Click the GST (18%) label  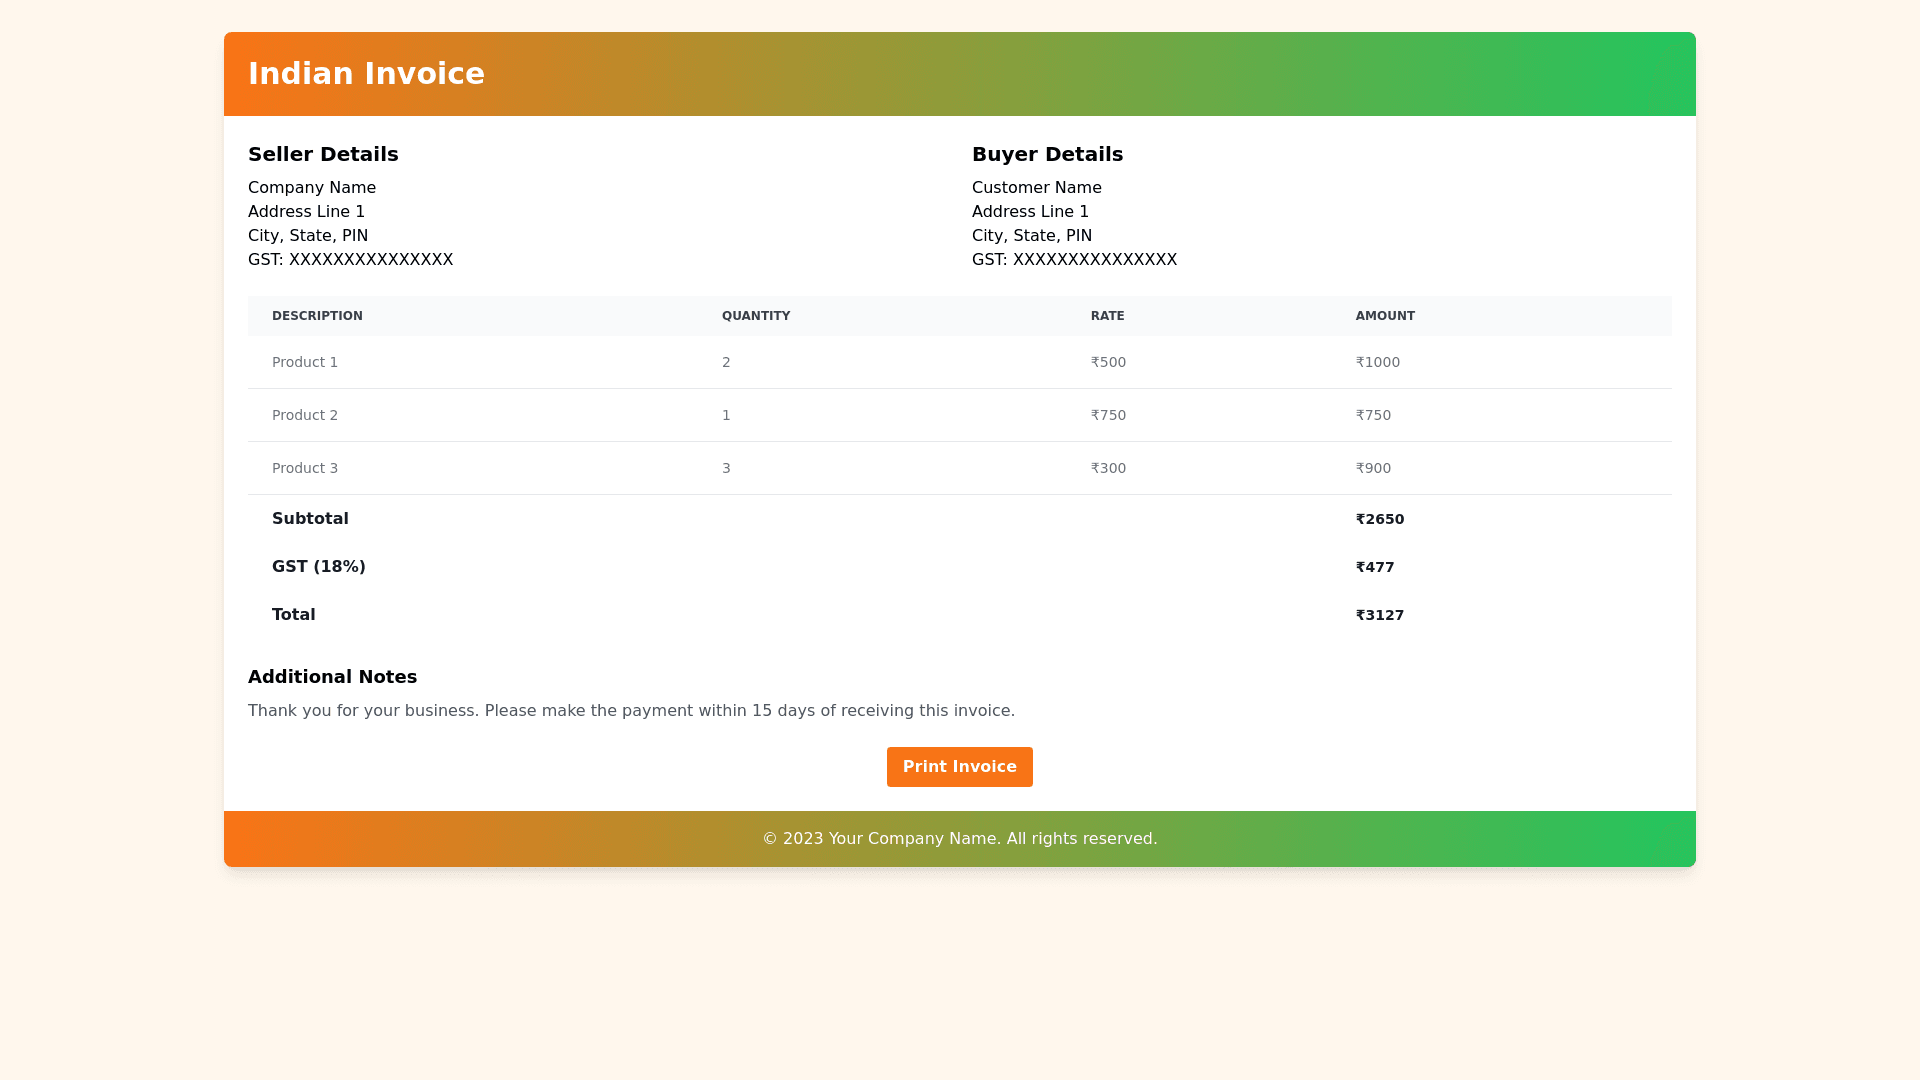pos(318,567)
